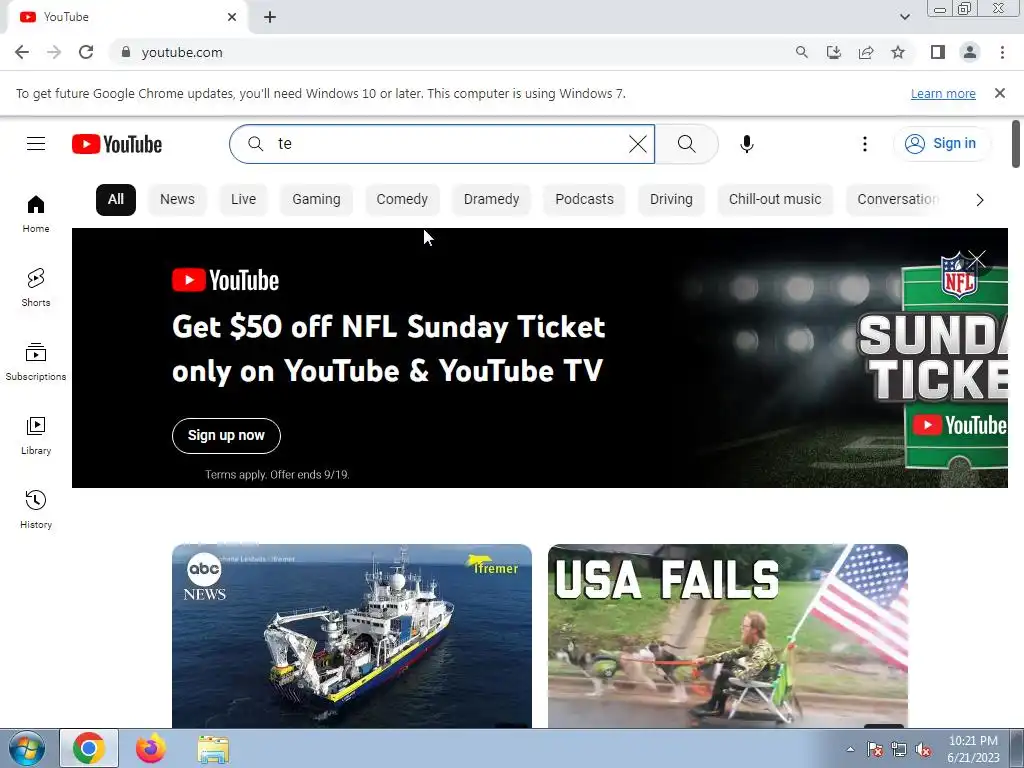The height and width of the screenshot is (768, 1024).
Task: Launch Firefox from the taskbar
Action: pos(151,748)
